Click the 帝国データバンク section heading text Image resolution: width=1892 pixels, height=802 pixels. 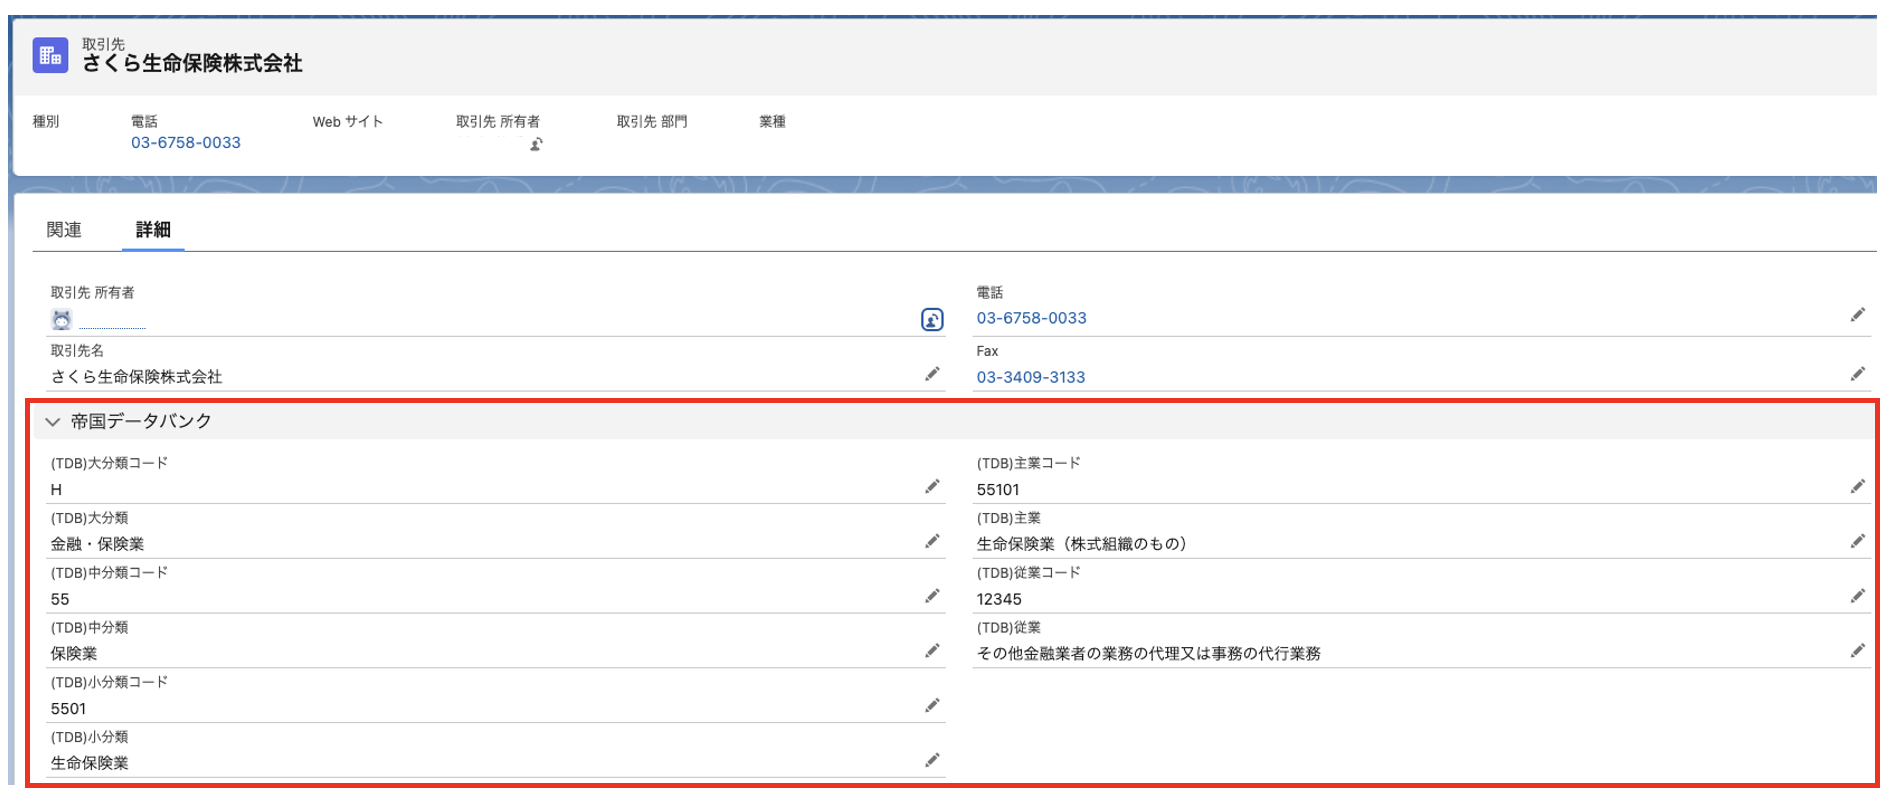point(141,422)
